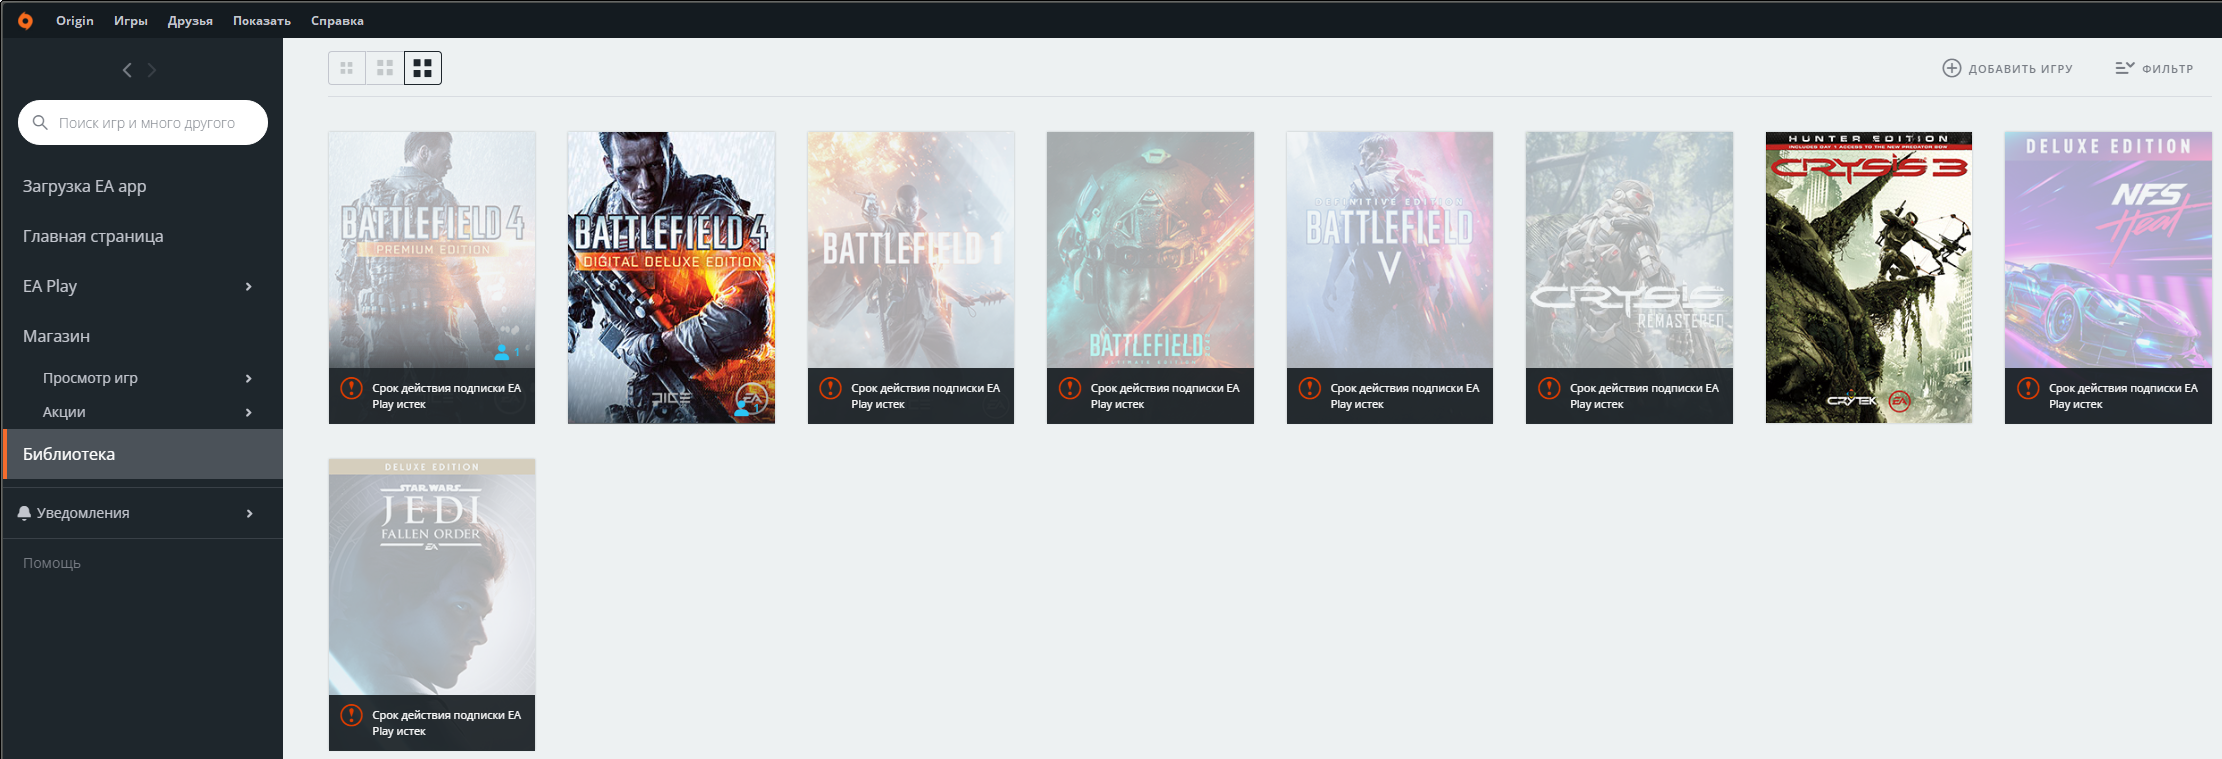The width and height of the screenshot is (2222, 759).
Task: Click the warning icon under Jedi Fallen Order
Action: [351, 715]
